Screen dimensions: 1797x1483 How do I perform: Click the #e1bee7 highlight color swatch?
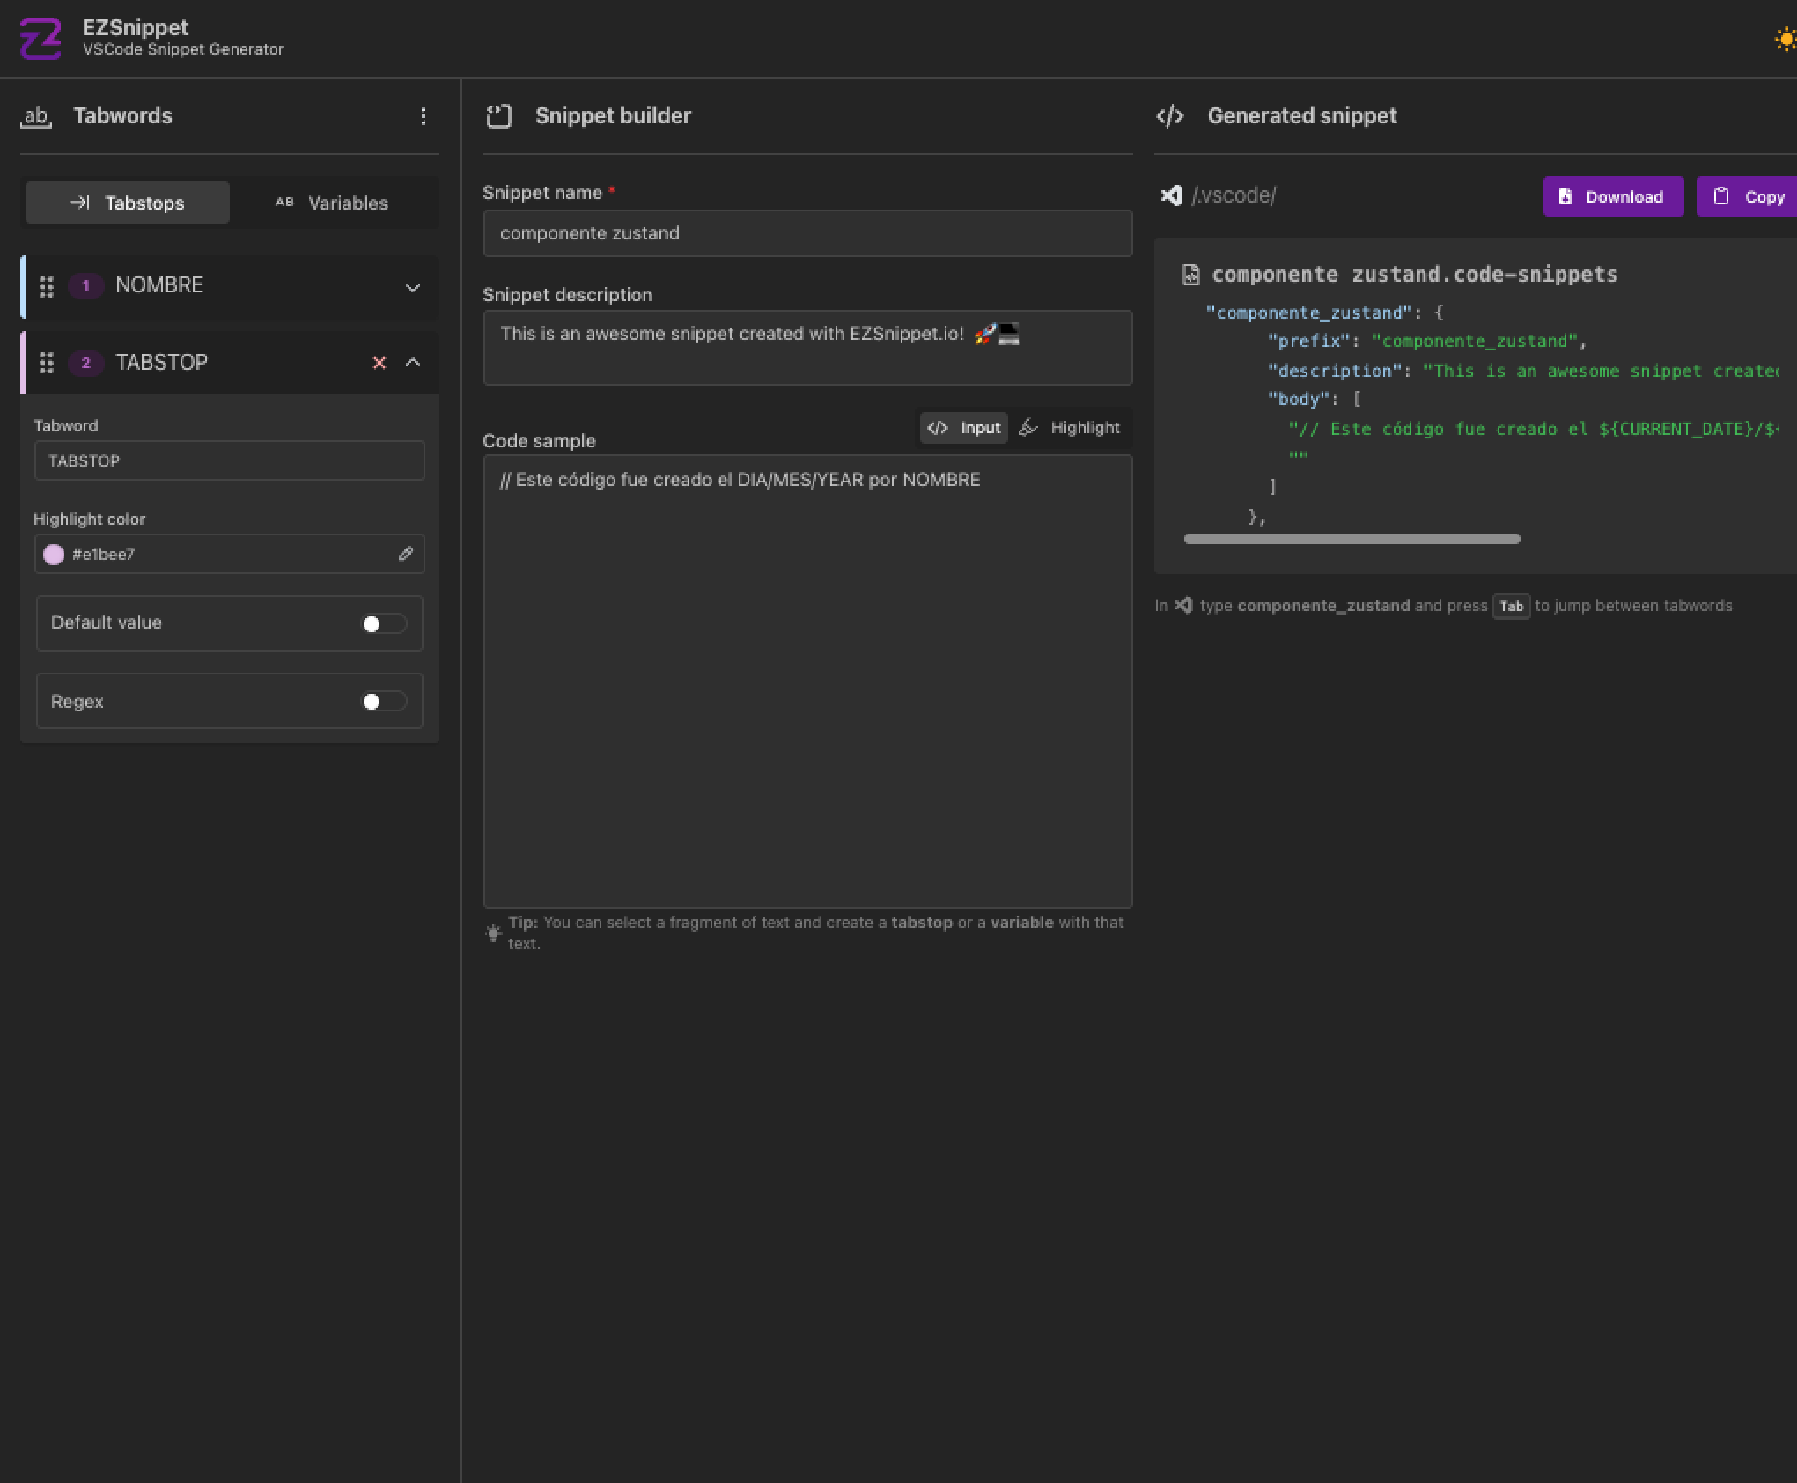click(55, 554)
